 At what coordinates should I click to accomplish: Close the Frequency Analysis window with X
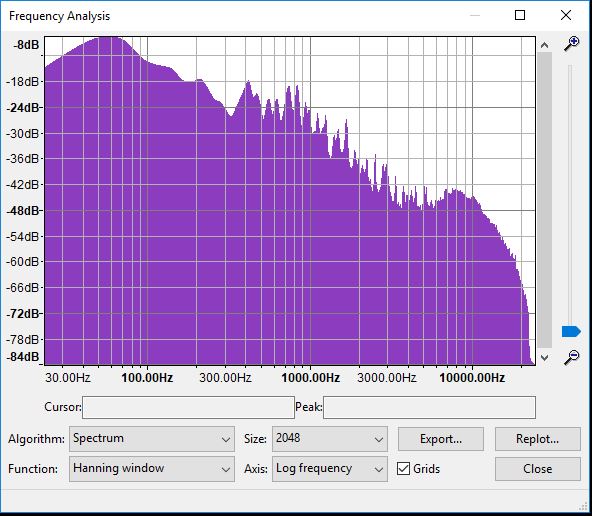tap(566, 15)
